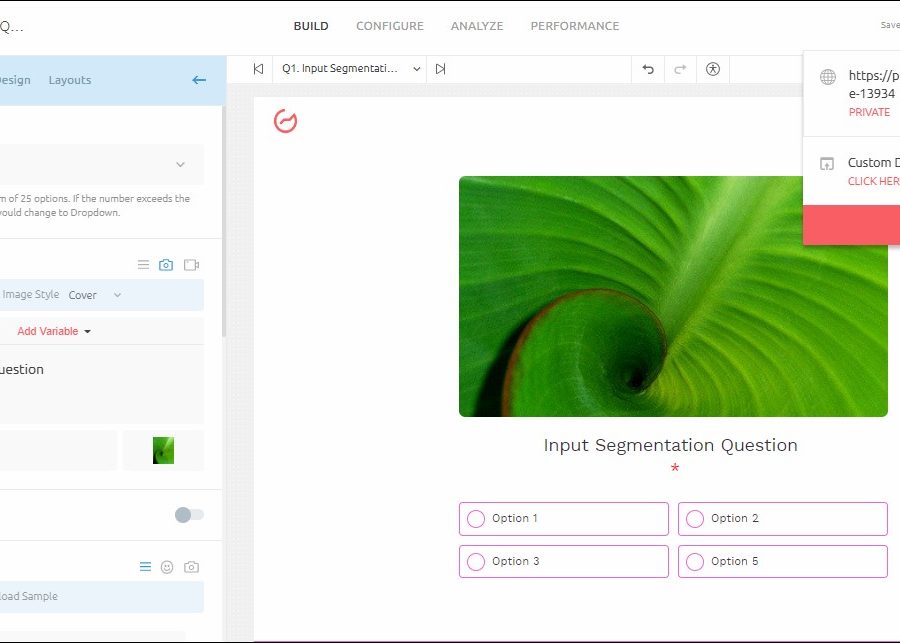Jump to the next question
This screenshot has width=900, height=643.
[x=440, y=69]
